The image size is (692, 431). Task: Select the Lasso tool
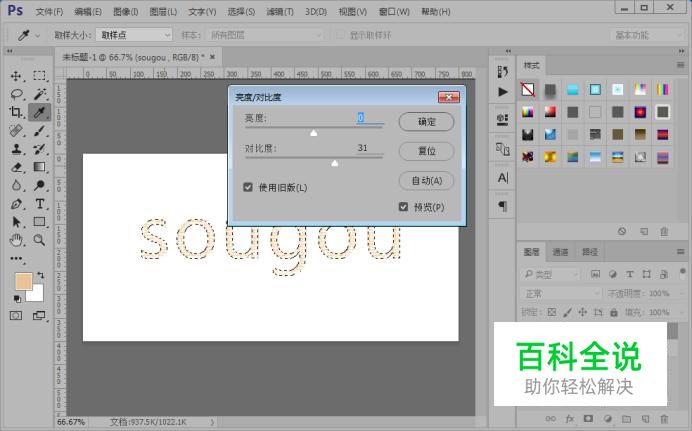coord(16,94)
